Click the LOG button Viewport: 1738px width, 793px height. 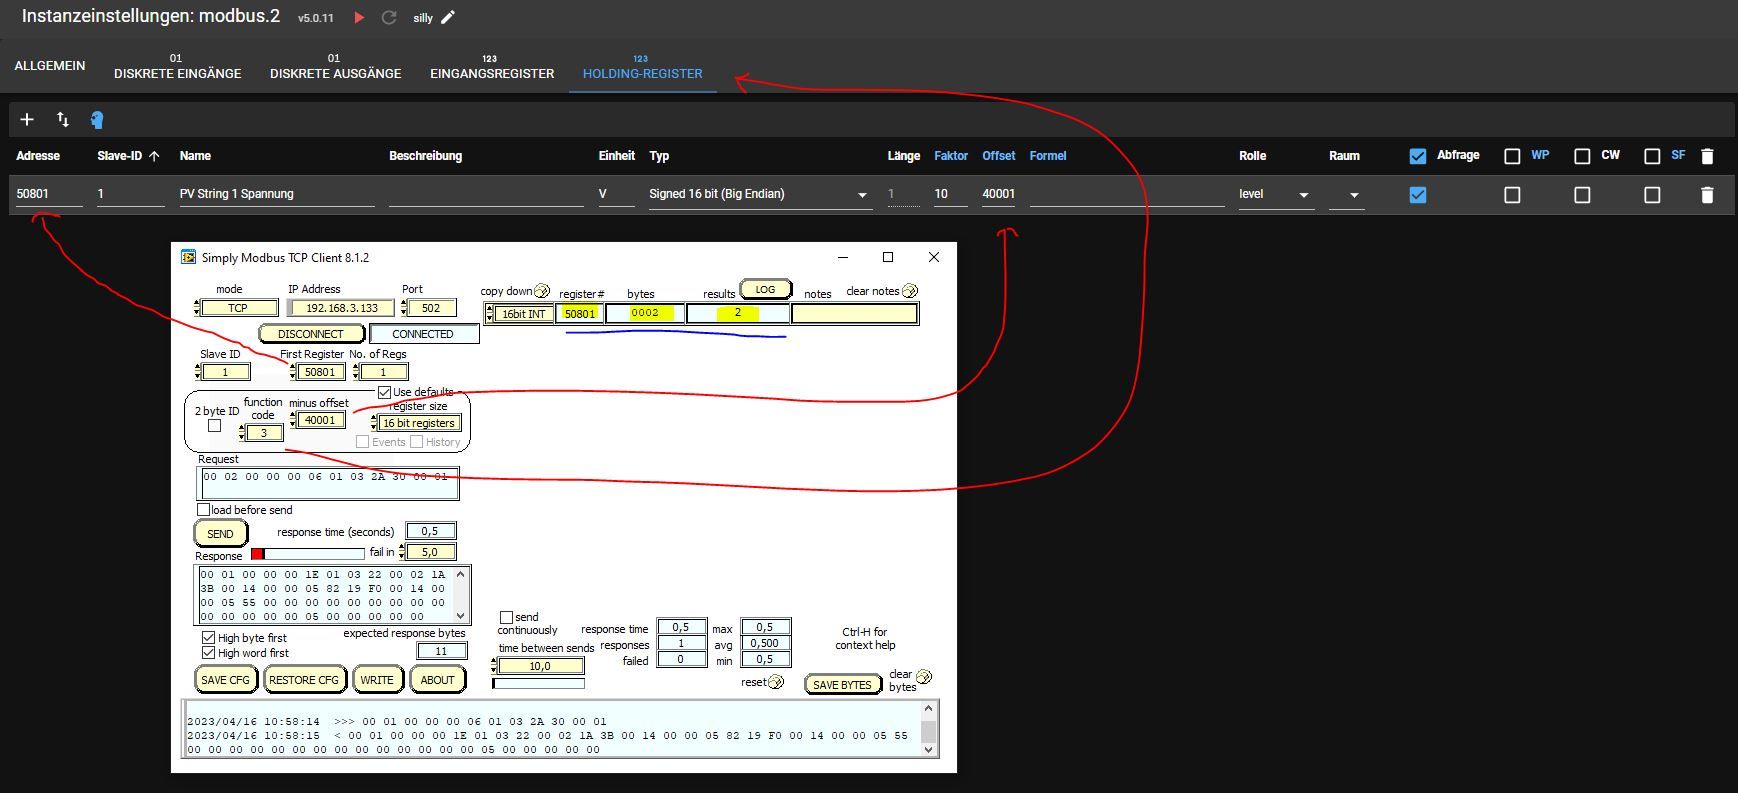tap(765, 290)
